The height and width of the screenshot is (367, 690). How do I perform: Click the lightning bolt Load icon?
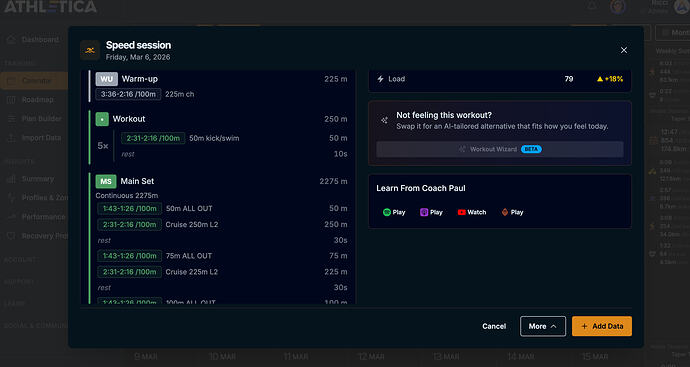point(381,79)
